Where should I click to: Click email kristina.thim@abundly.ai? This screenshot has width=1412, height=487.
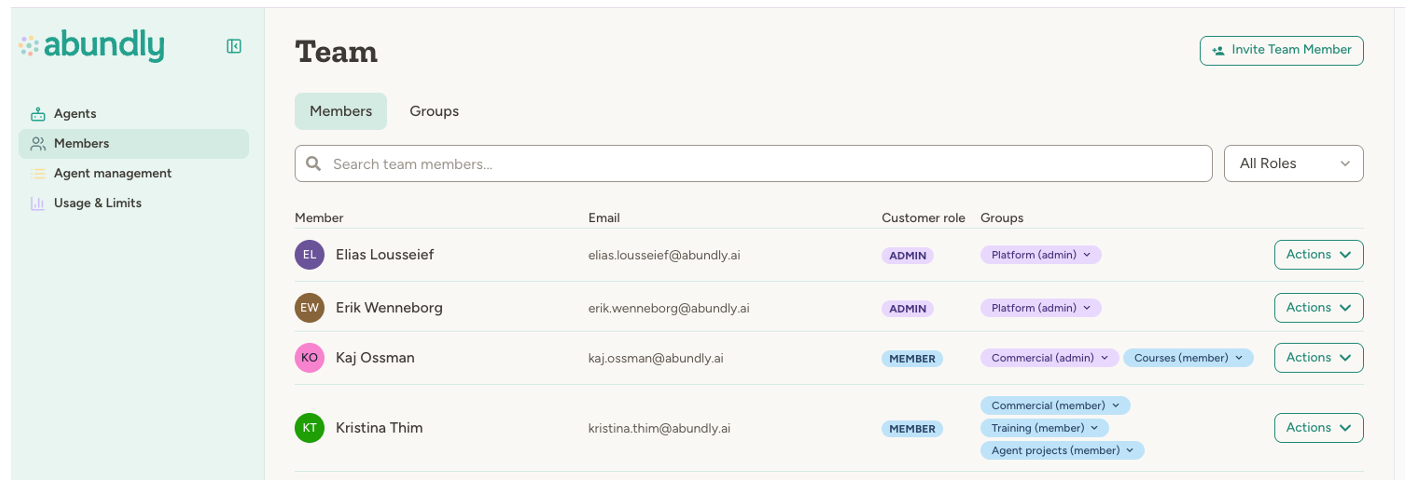coord(659,428)
